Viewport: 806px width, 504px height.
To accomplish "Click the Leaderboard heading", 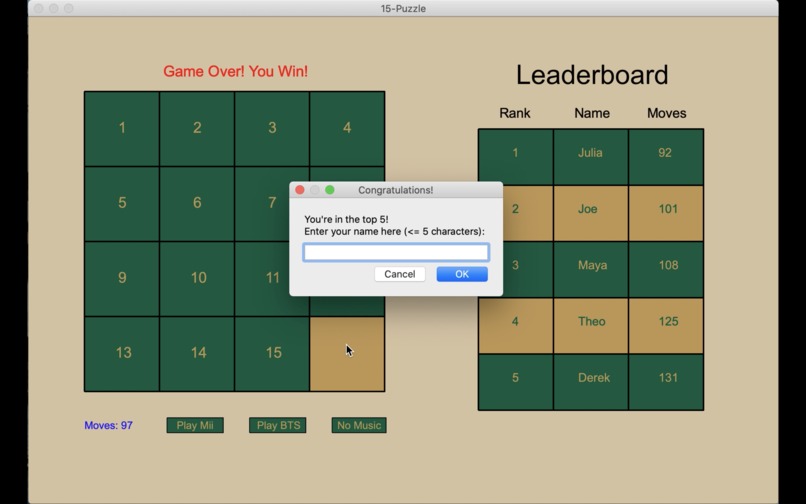I will click(x=592, y=75).
